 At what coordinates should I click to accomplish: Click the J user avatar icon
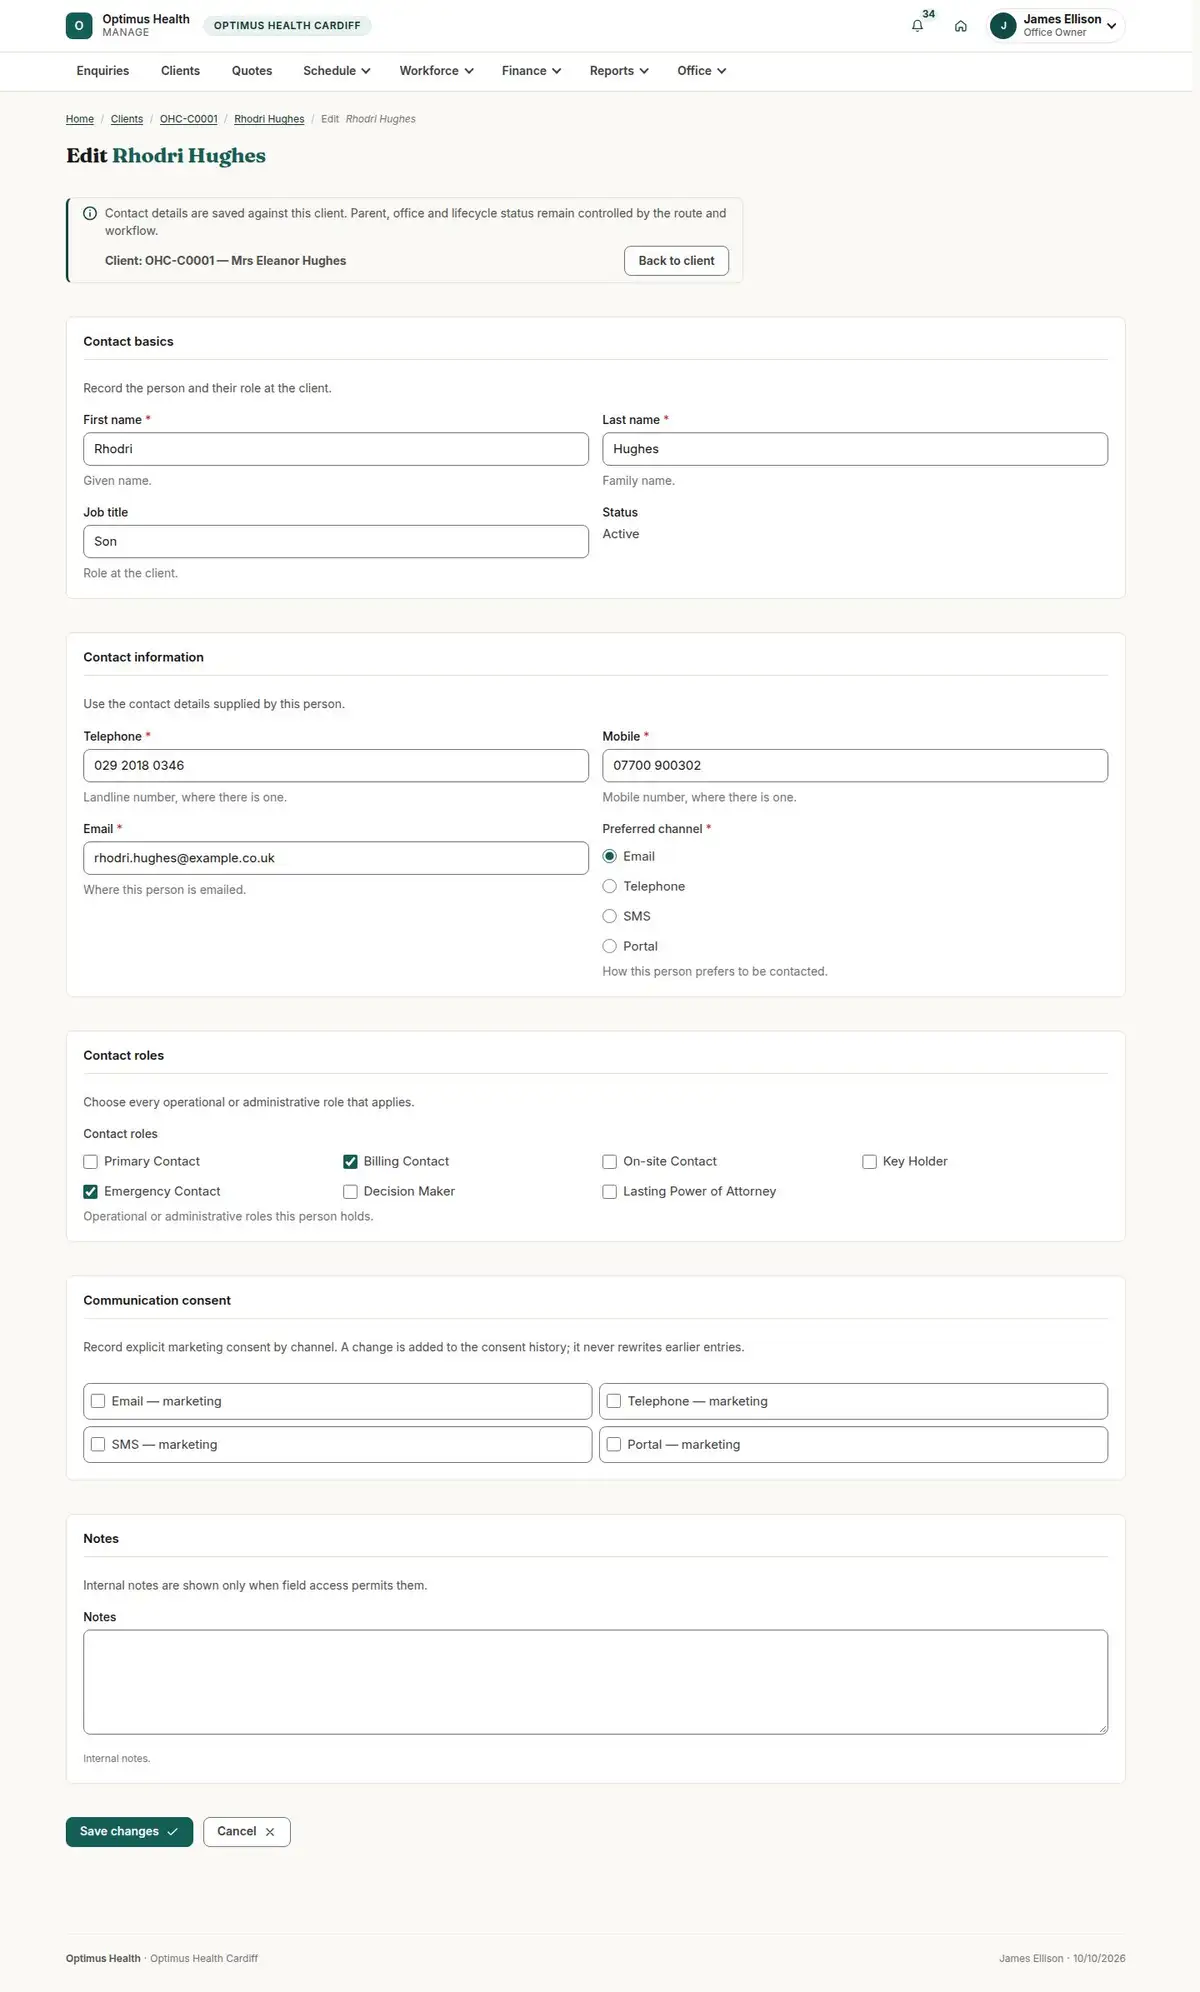coord(1003,26)
